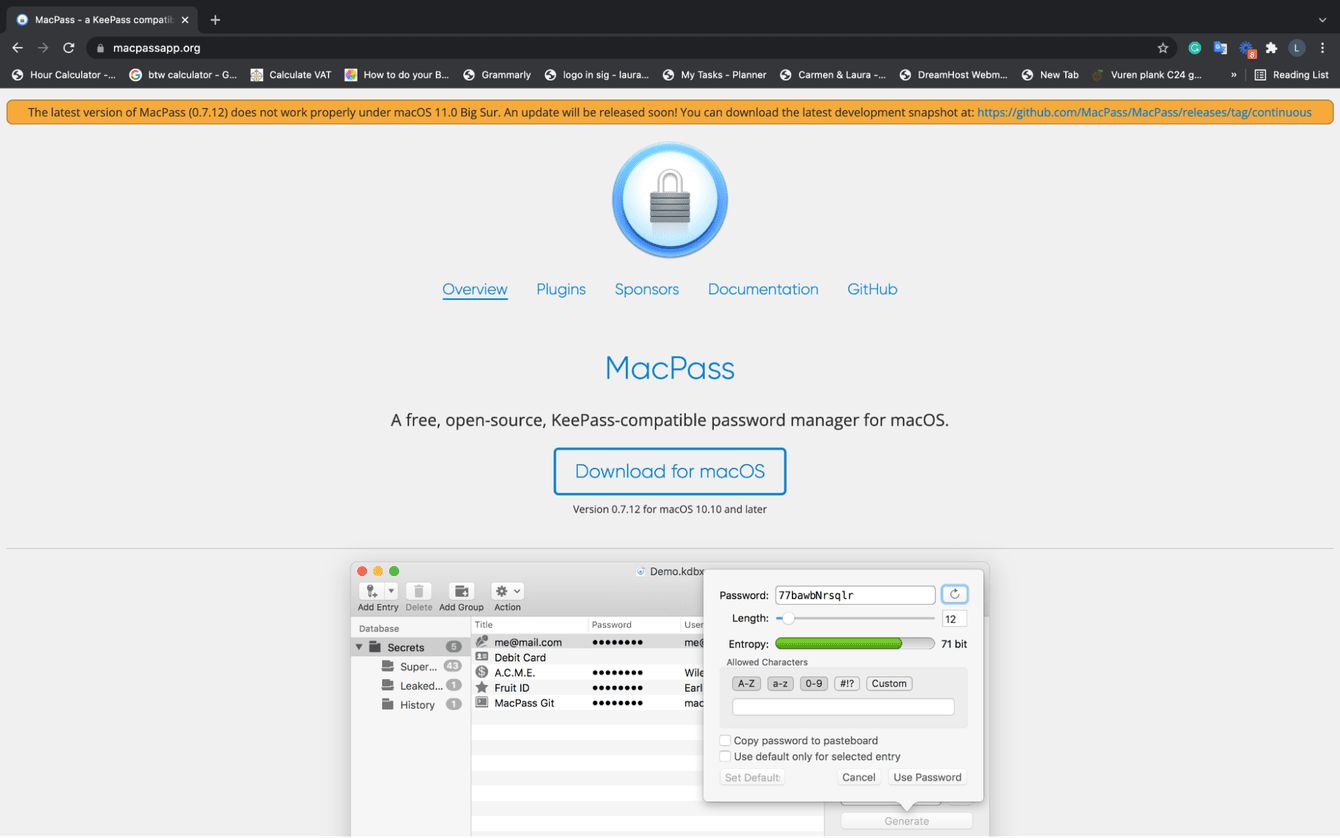1340x838 pixels.
Task: Open the Grammarly extension icon
Action: [1195, 48]
